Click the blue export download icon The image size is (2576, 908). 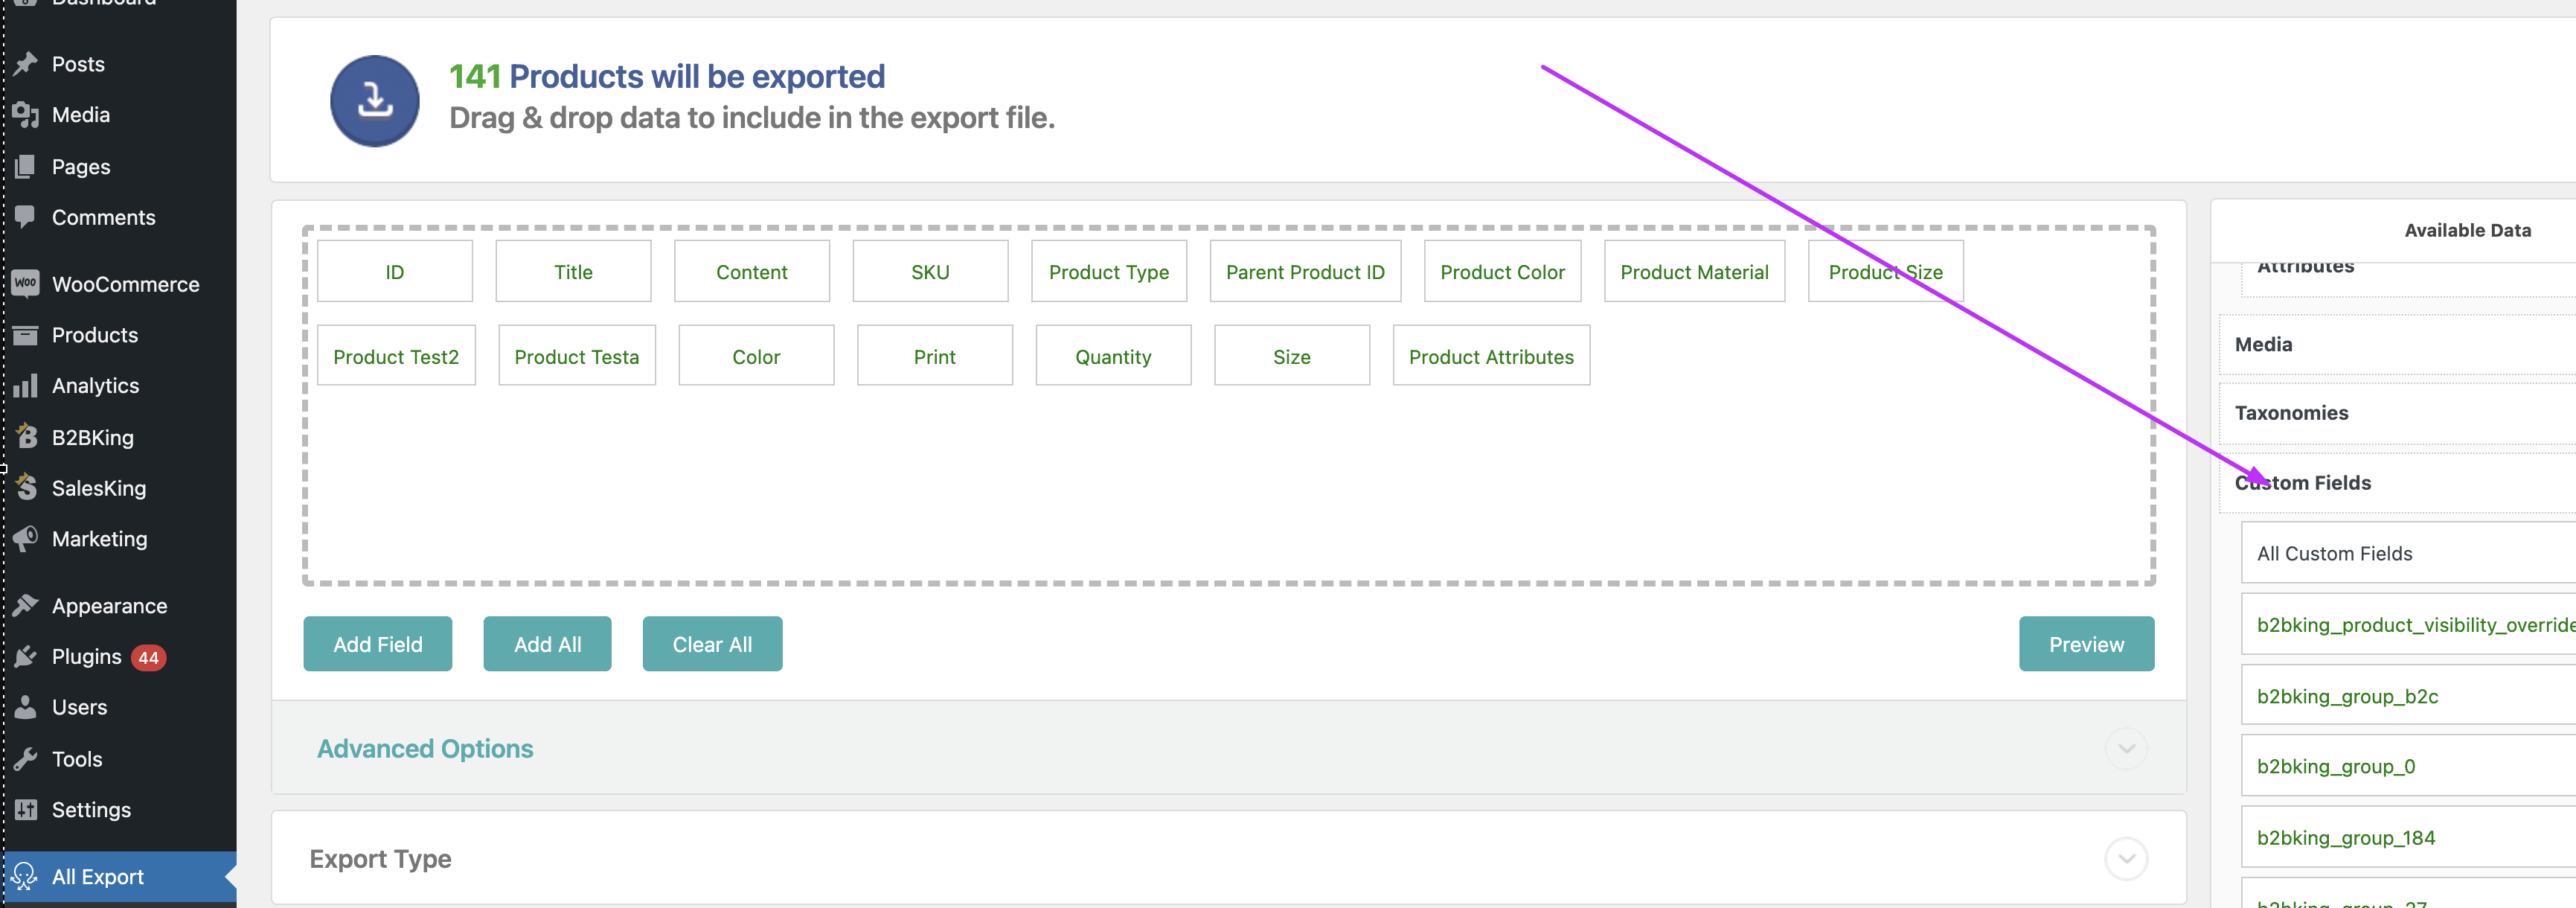click(375, 101)
